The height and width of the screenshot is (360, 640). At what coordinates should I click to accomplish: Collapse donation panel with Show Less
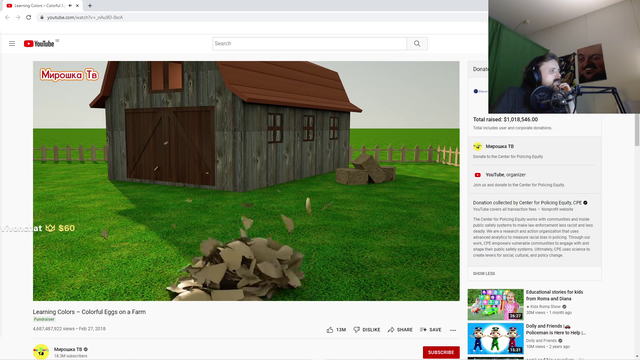[484, 273]
